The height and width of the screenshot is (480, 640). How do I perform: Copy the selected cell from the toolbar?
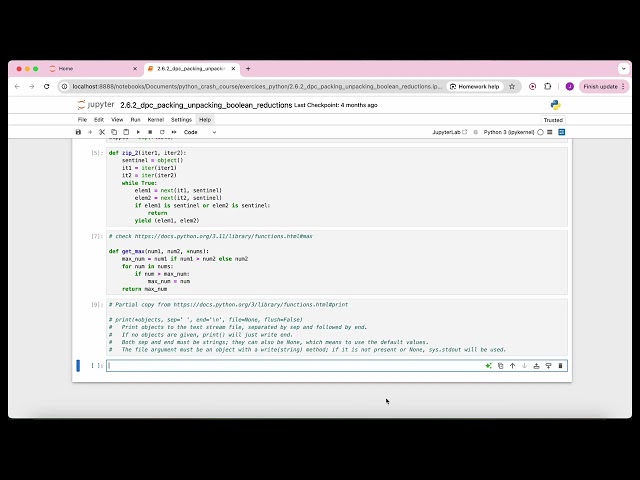(x=114, y=132)
